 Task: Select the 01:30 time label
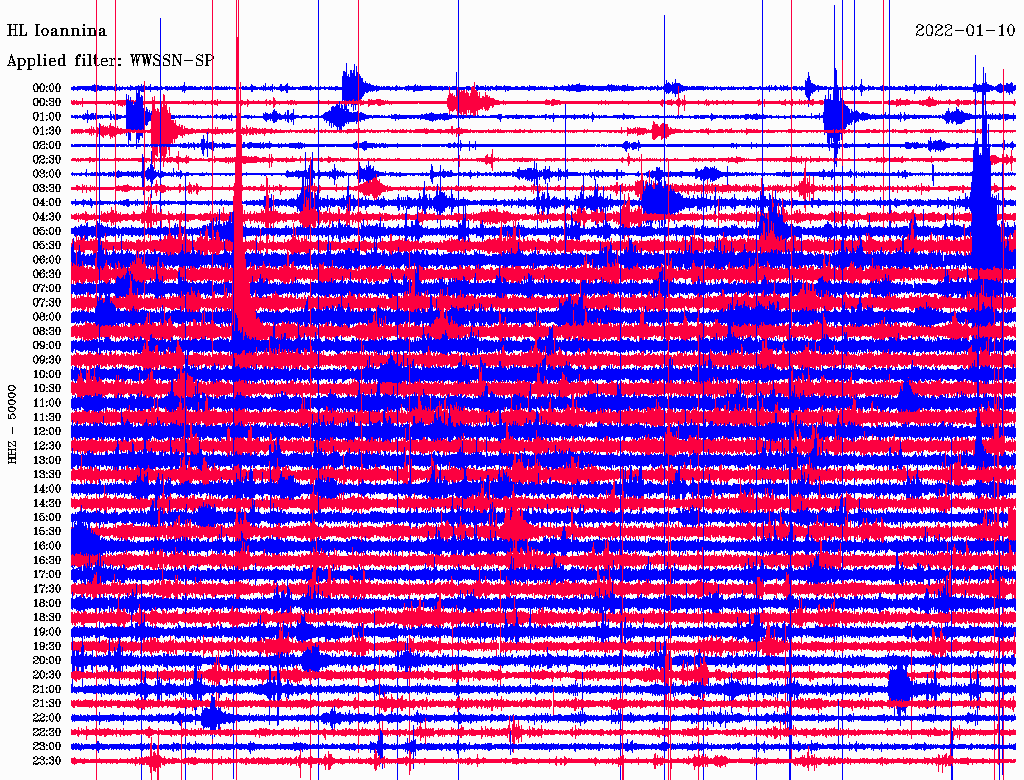47,131
